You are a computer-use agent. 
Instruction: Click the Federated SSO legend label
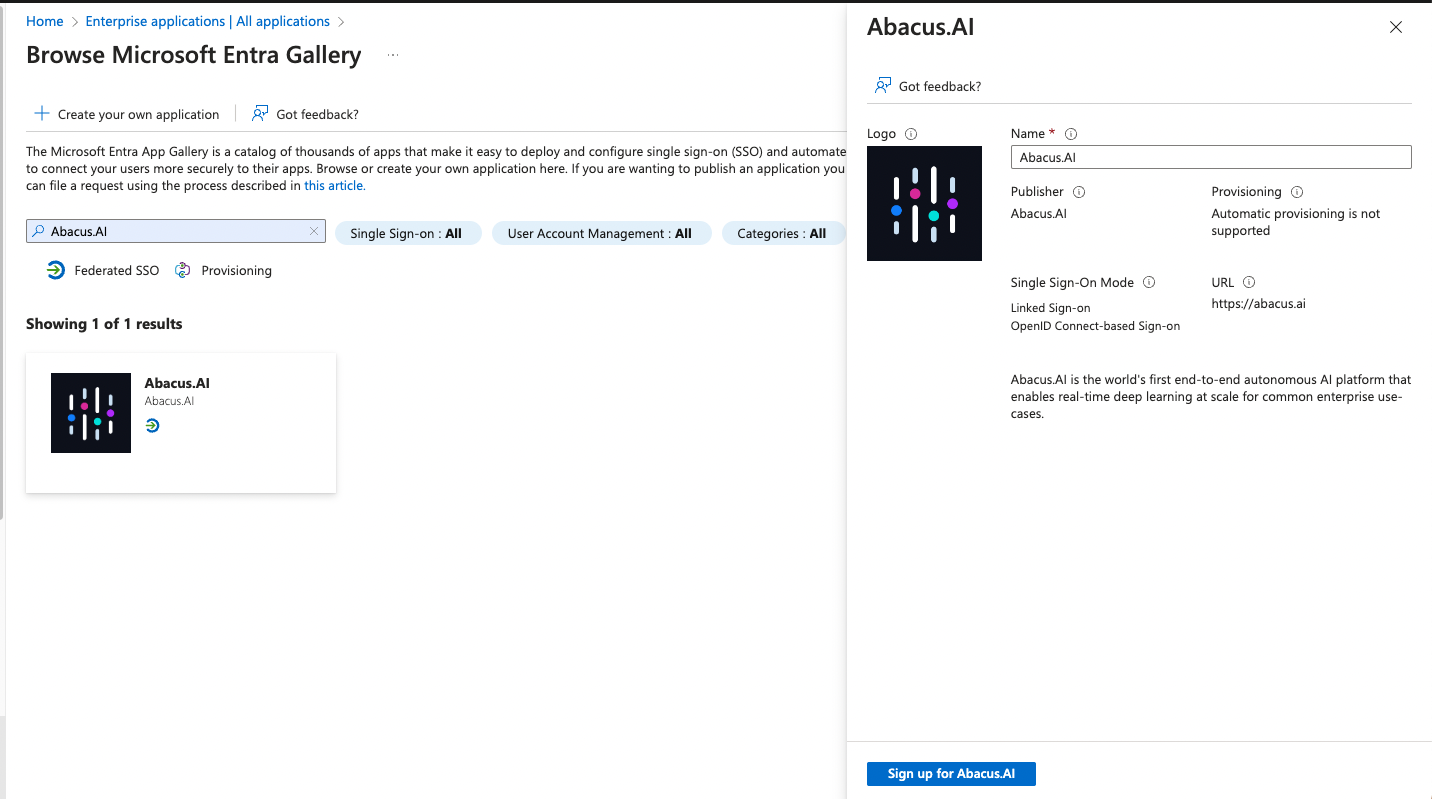117,270
